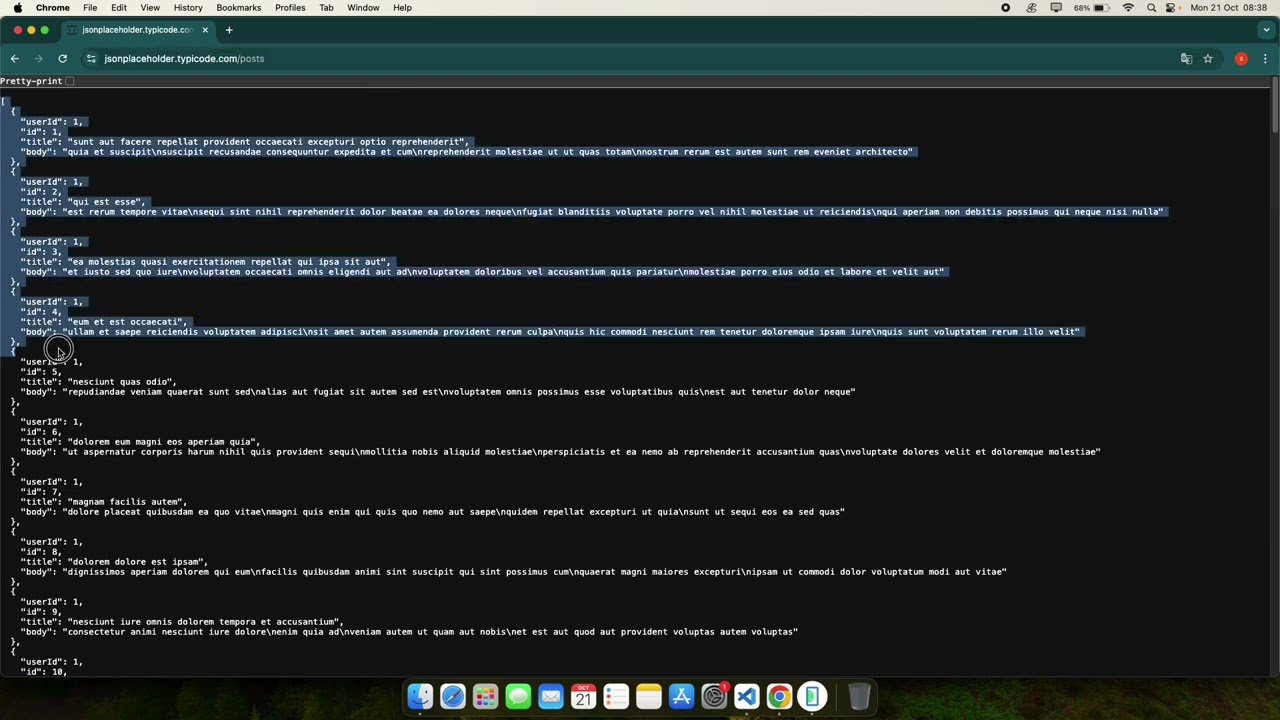This screenshot has width=1280, height=720.
Task: Open site information icon in address bar
Action: click(x=91, y=59)
